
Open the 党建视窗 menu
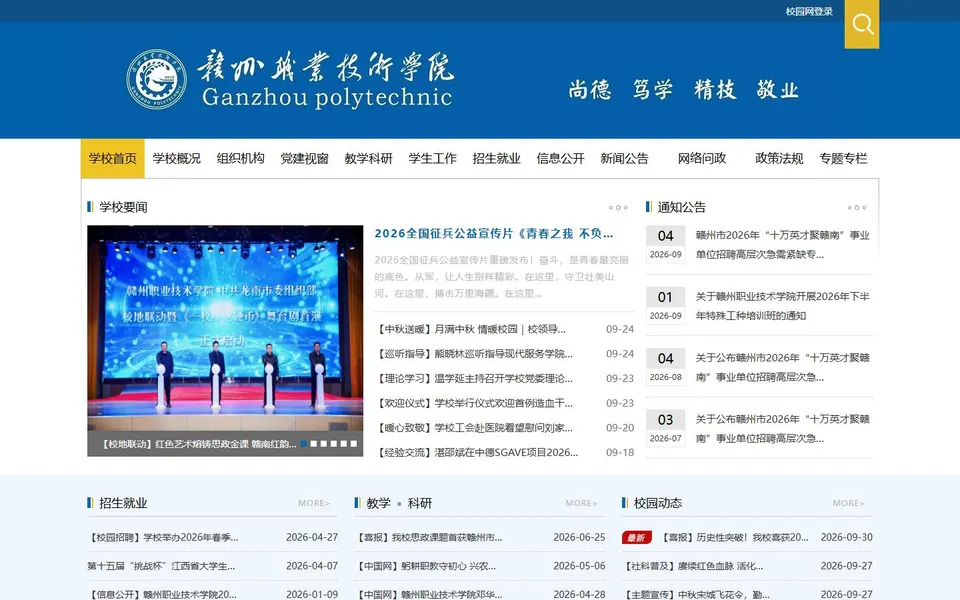(304, 159)
